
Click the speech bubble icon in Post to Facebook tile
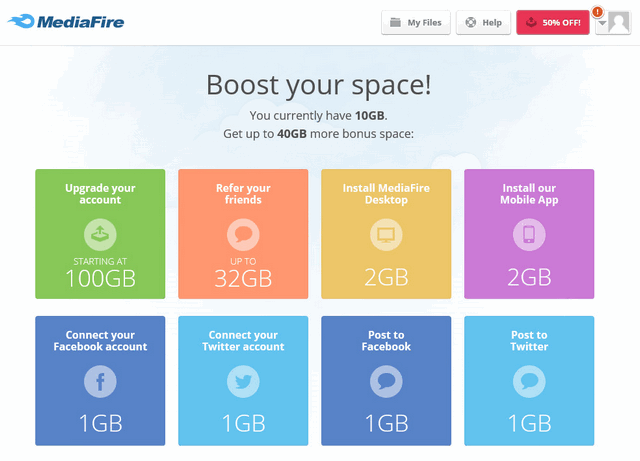point(386,381)
